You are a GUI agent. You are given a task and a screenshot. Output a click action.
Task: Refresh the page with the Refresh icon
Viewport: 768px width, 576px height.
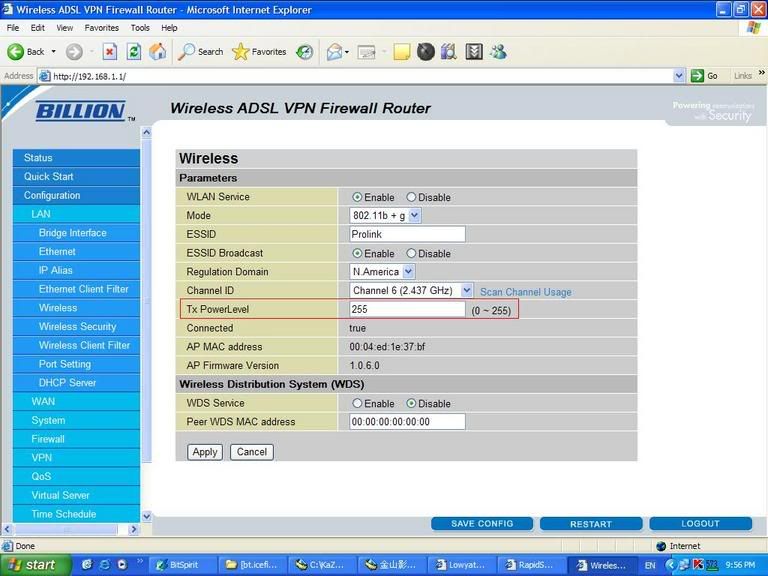[x=134, y=51]
